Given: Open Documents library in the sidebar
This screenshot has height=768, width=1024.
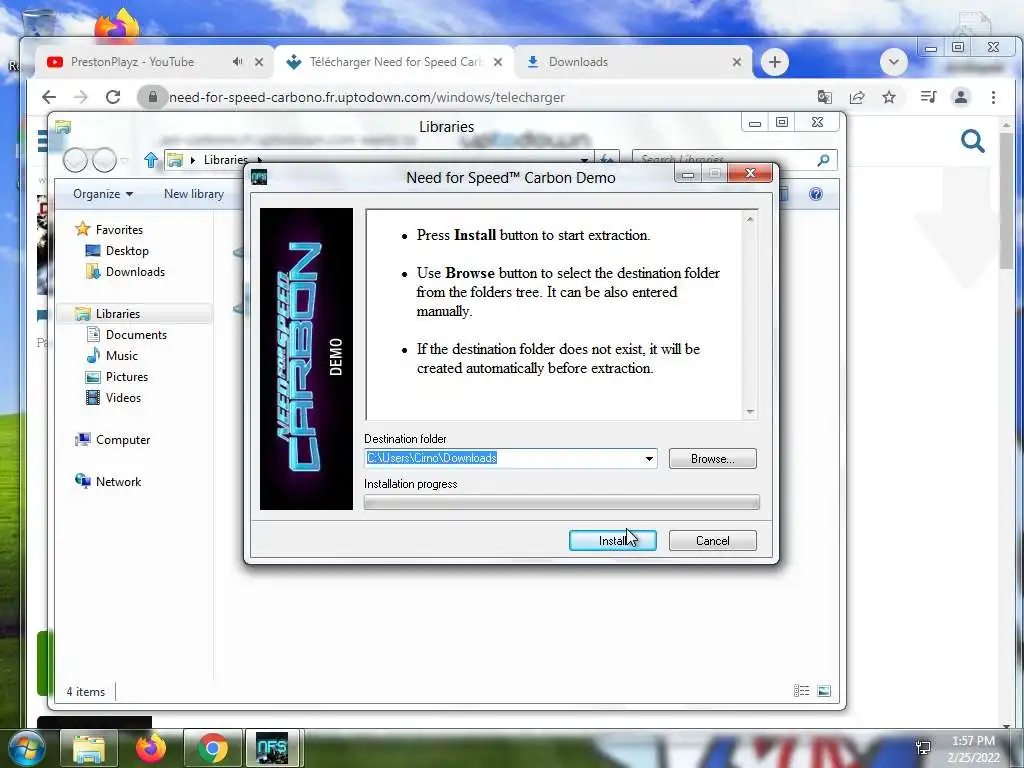Looking at the screenshot, I should [127, 334].
